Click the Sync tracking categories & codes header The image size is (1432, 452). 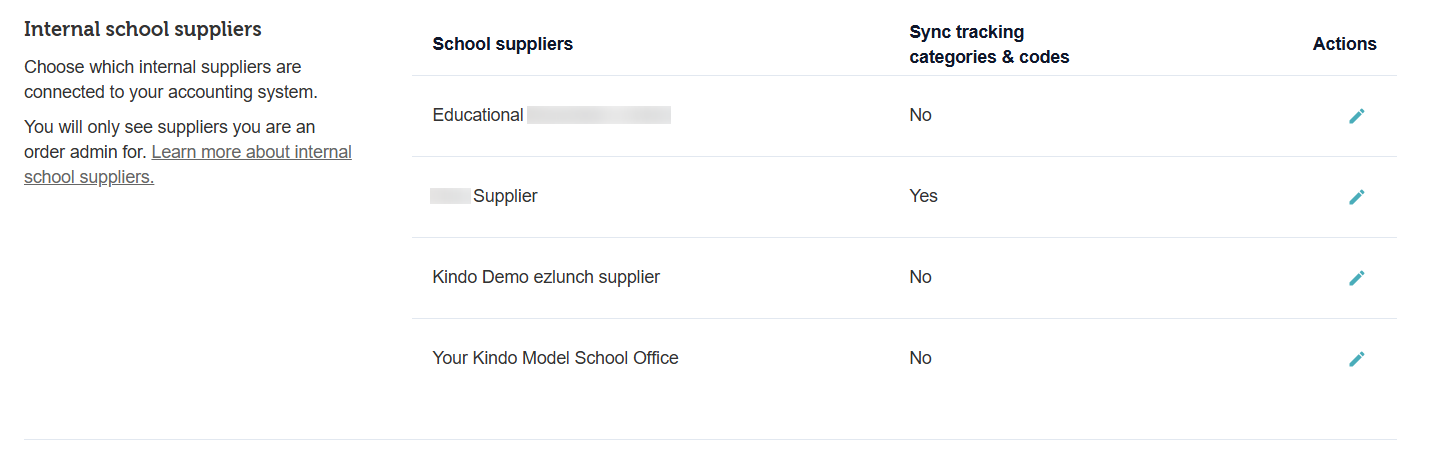click(988, 45)
